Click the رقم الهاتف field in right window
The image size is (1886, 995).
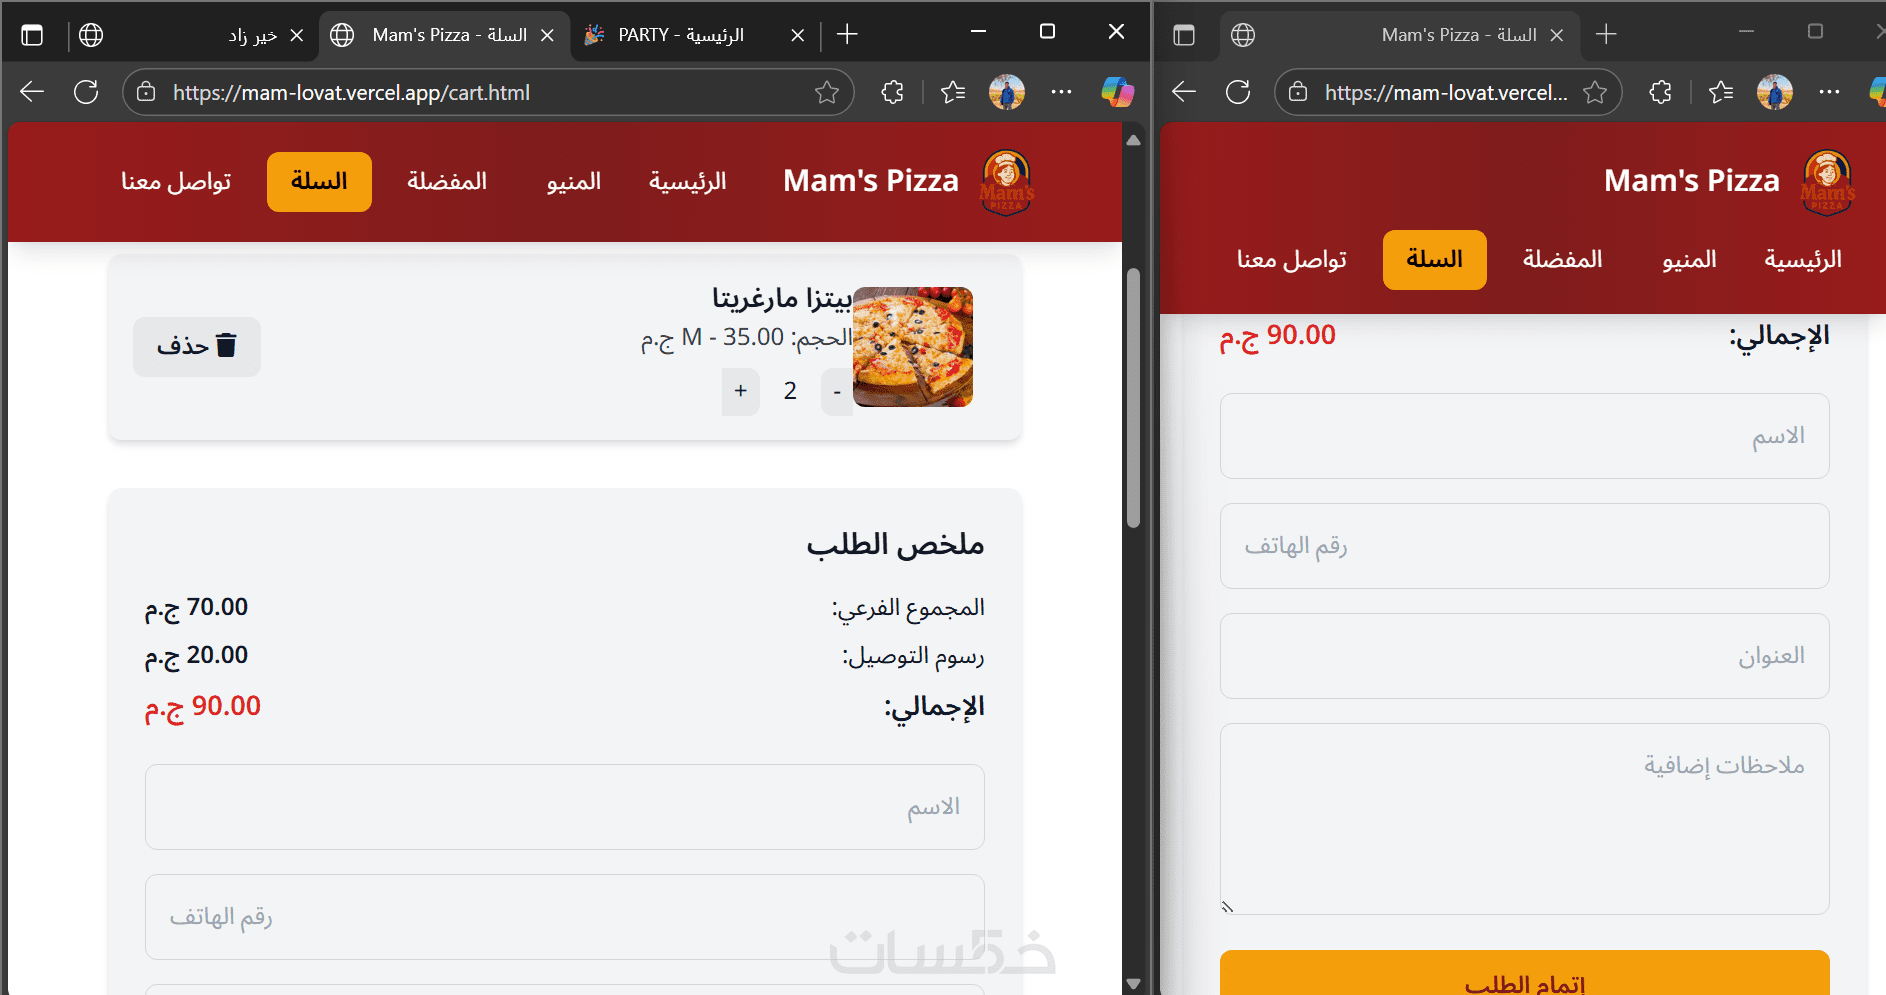point(1525,546)
